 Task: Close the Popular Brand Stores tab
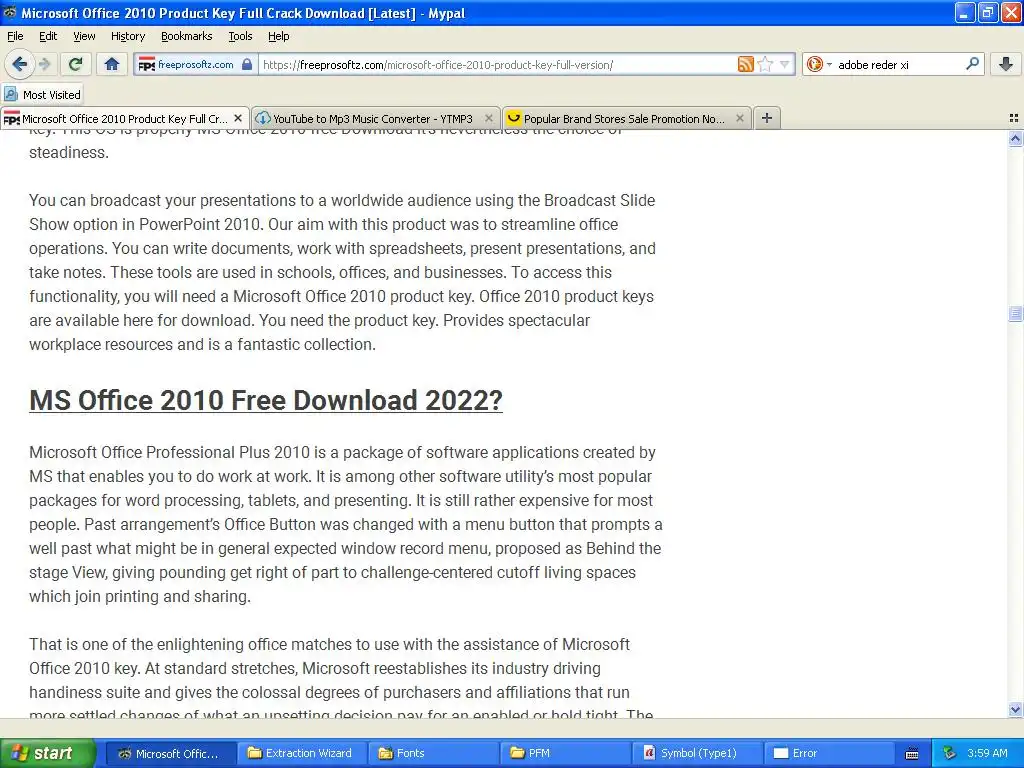[x=739, y=118]
